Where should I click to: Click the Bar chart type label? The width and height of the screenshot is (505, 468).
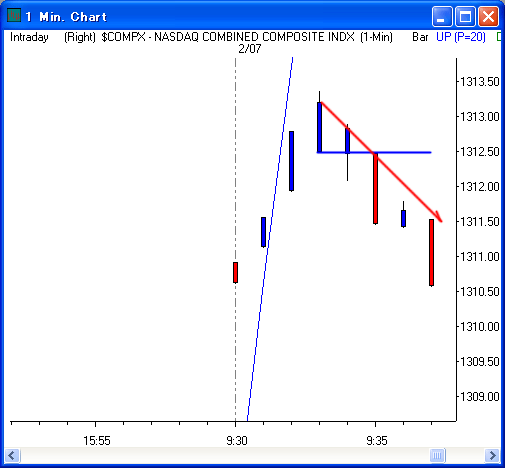420,37
